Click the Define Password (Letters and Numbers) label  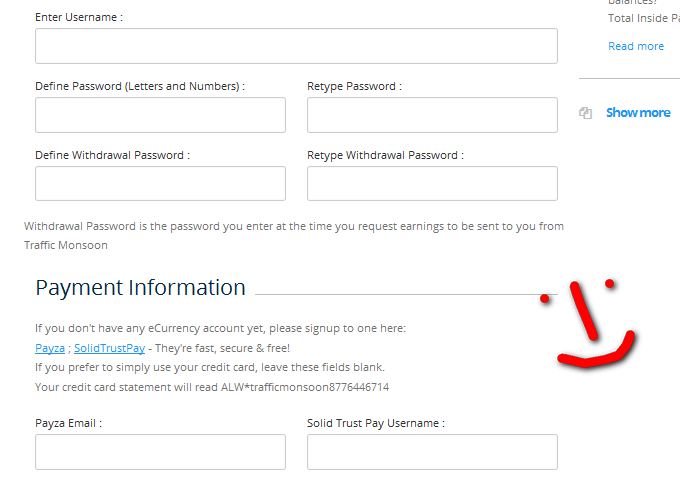point(140,86)
